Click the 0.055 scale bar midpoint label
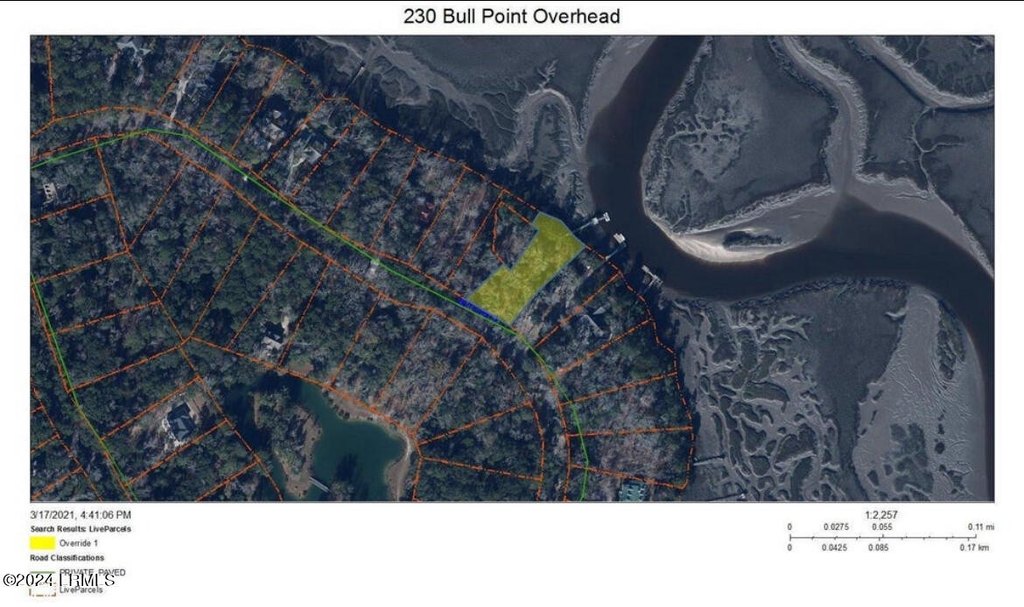Viewport: 1024px width, 607px height. pyautogui.click(x=881, y=526)
